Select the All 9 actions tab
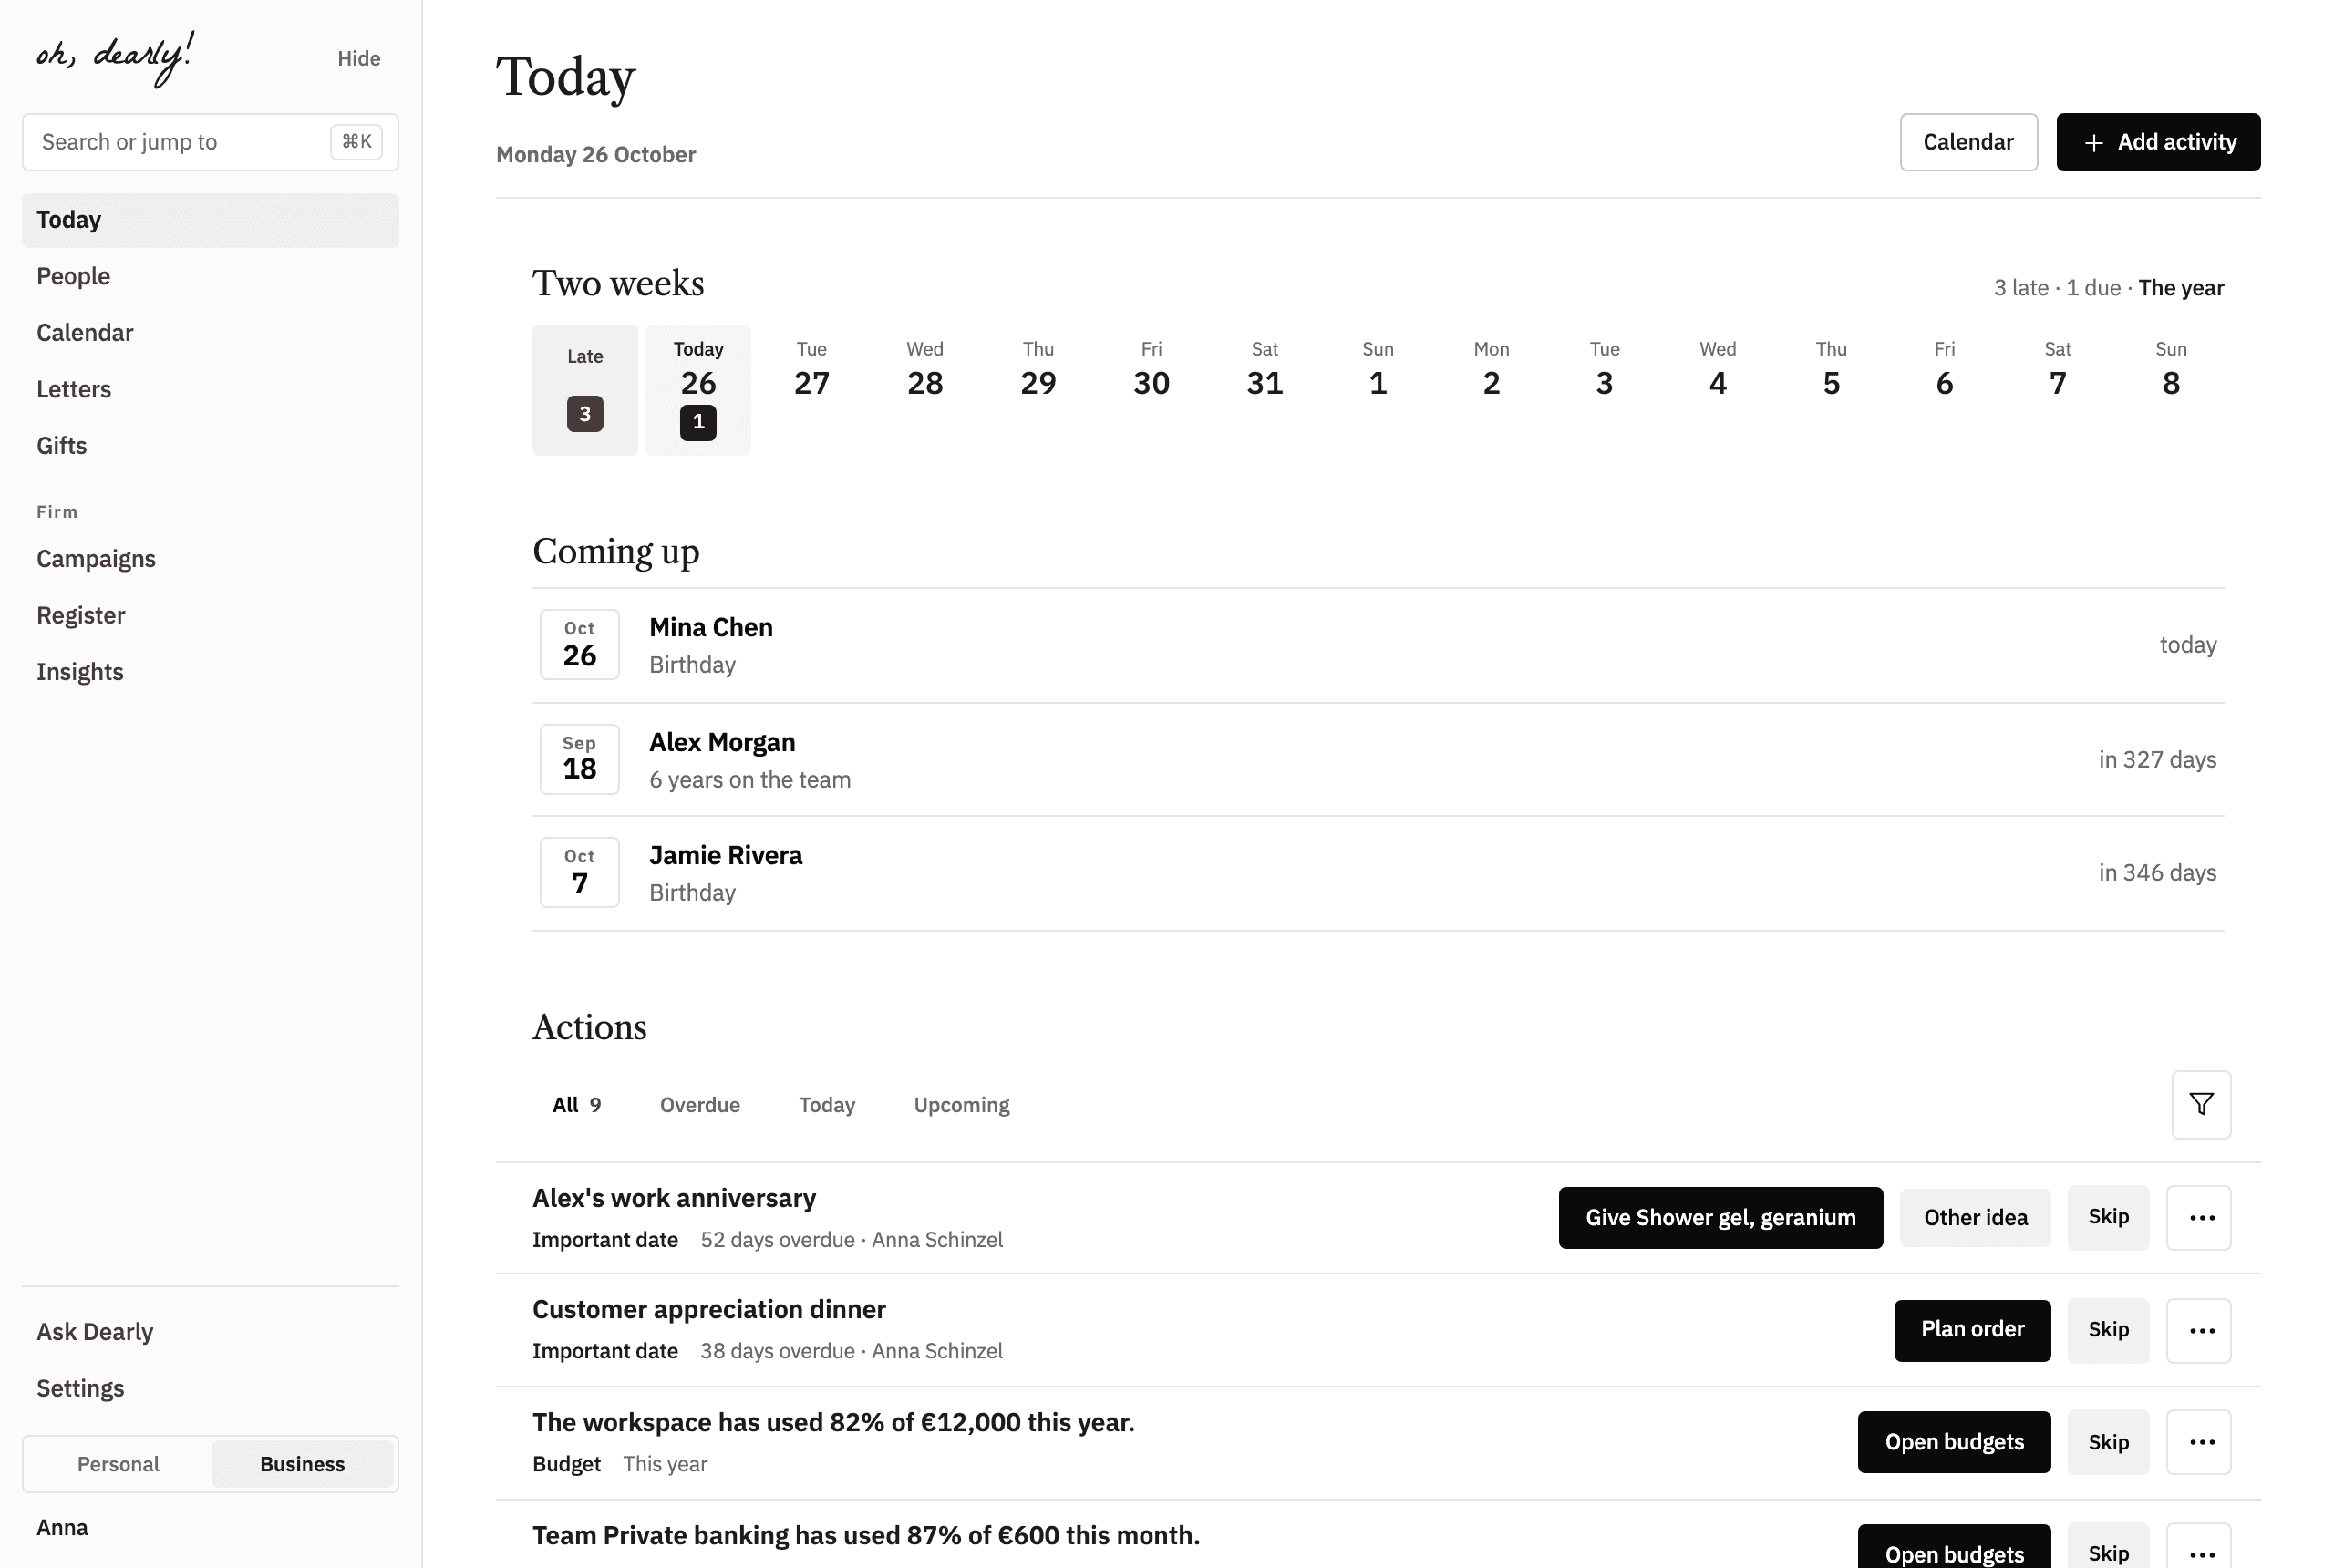Screen dimensions: 2334x1568 [577, 1105]
